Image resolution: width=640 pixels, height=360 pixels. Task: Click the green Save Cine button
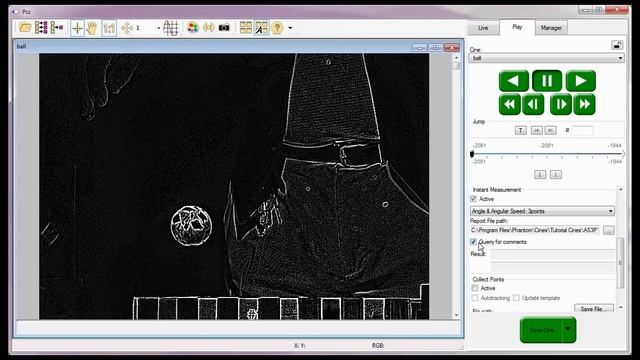(x=541, y=330)
